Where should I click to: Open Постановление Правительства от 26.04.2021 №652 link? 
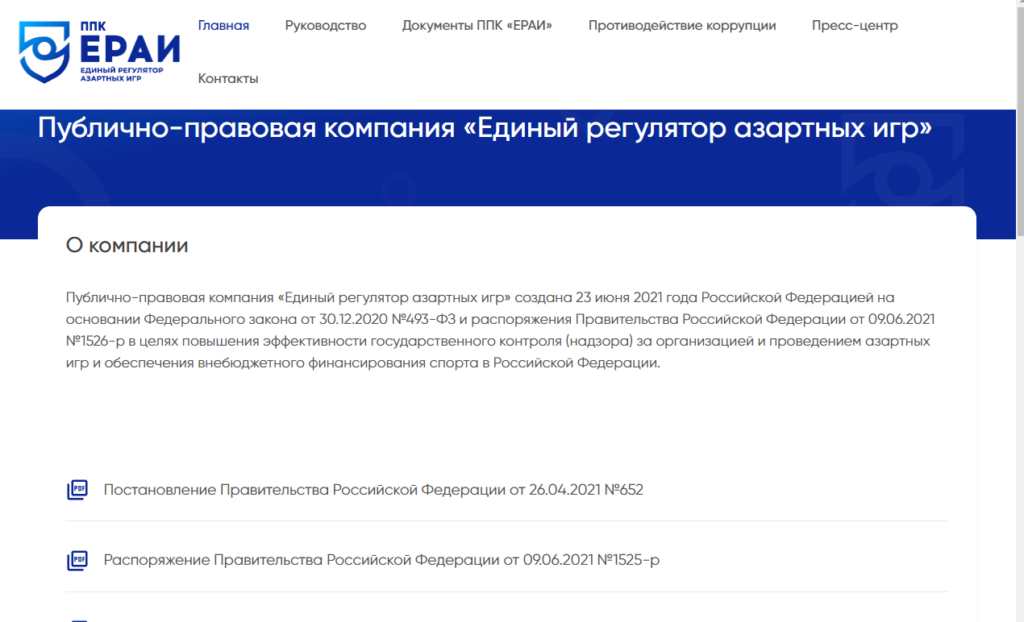pyautogui.click(x=373, y=489)
